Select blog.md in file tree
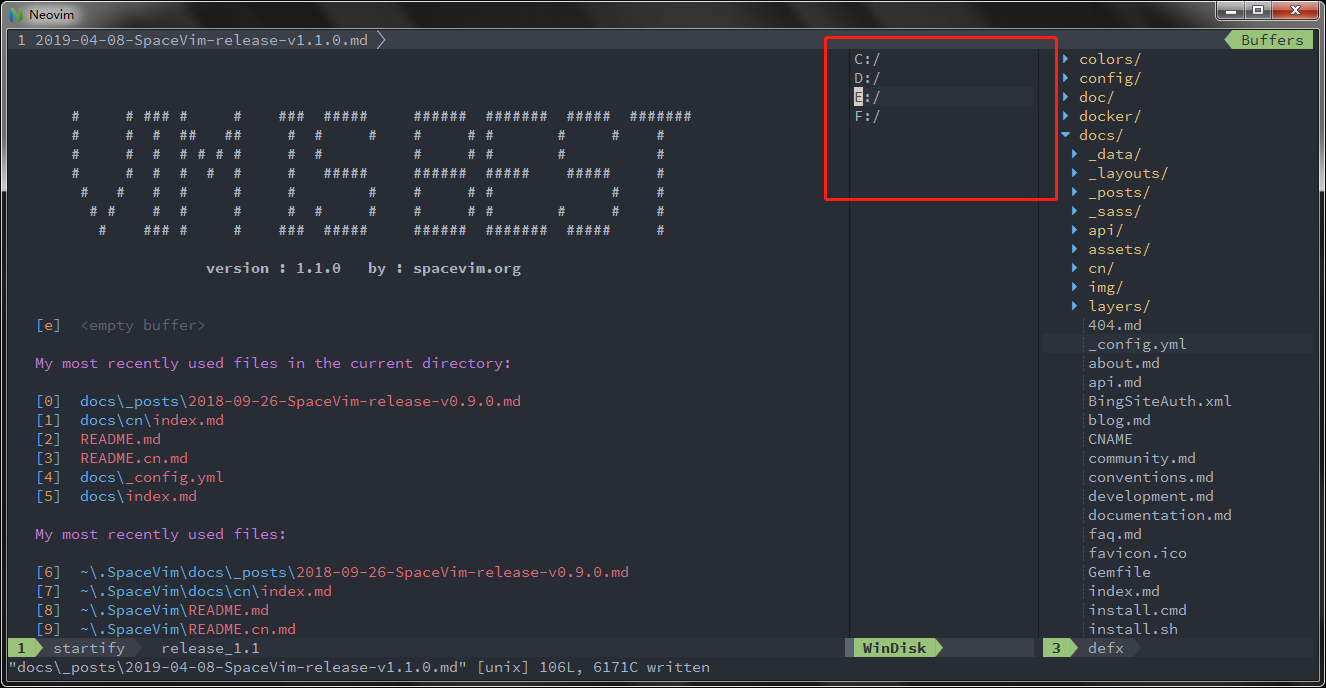 [1119, 420]
